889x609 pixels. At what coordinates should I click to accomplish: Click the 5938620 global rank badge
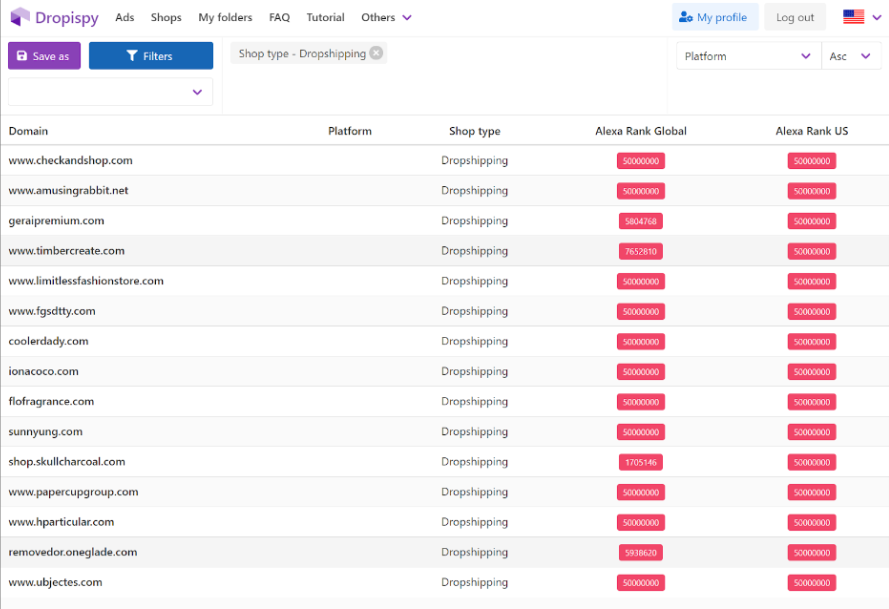tap(641, 552)
